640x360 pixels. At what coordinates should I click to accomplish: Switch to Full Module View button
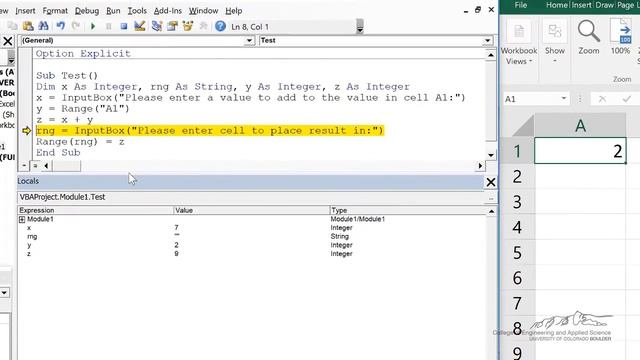point(36,166)
